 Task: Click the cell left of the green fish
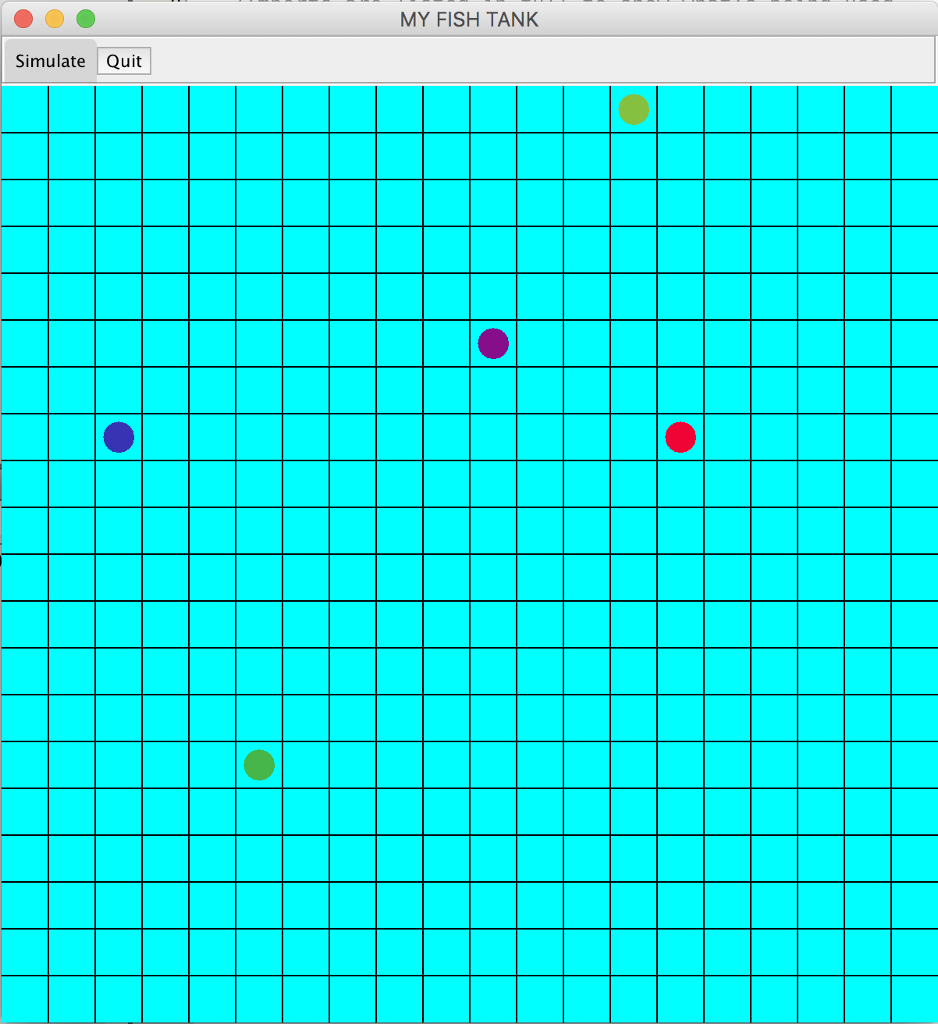pyautogui.click(x=211, y=764)
